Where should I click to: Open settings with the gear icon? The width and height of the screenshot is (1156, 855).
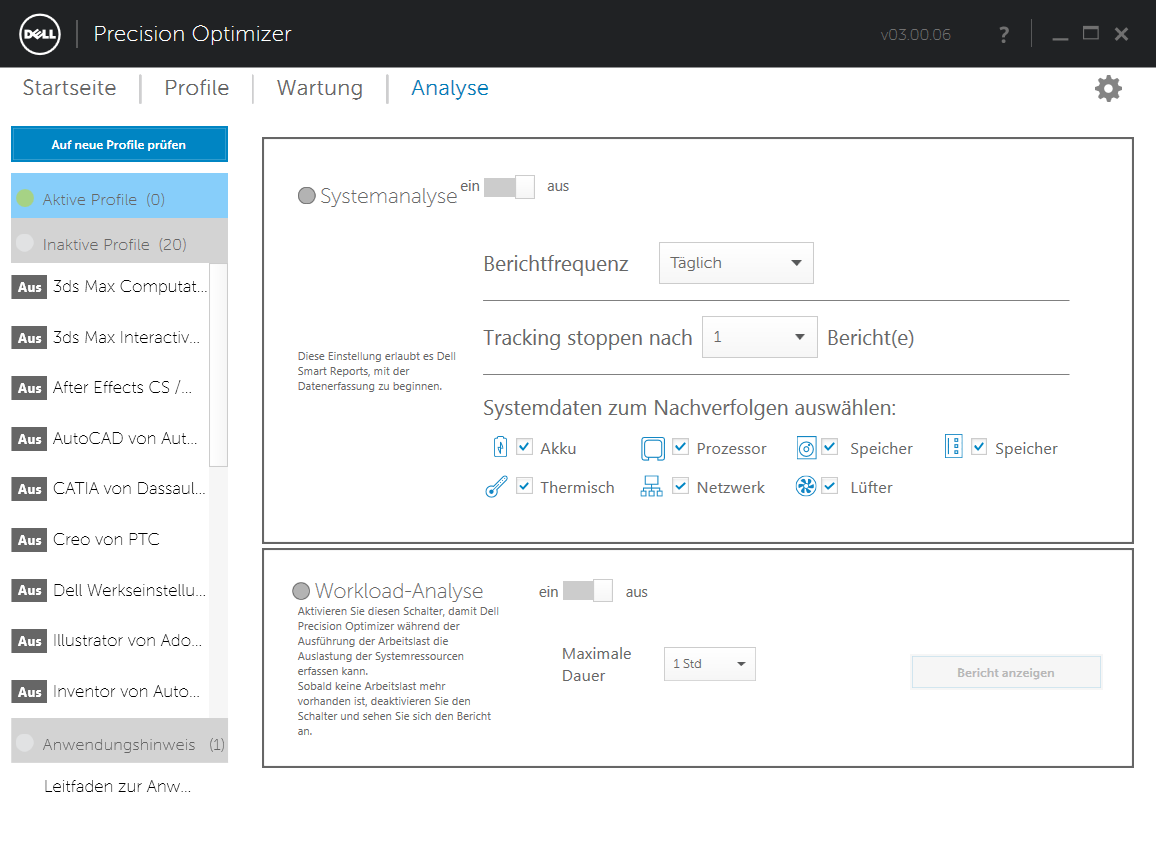pos(1108,89)
